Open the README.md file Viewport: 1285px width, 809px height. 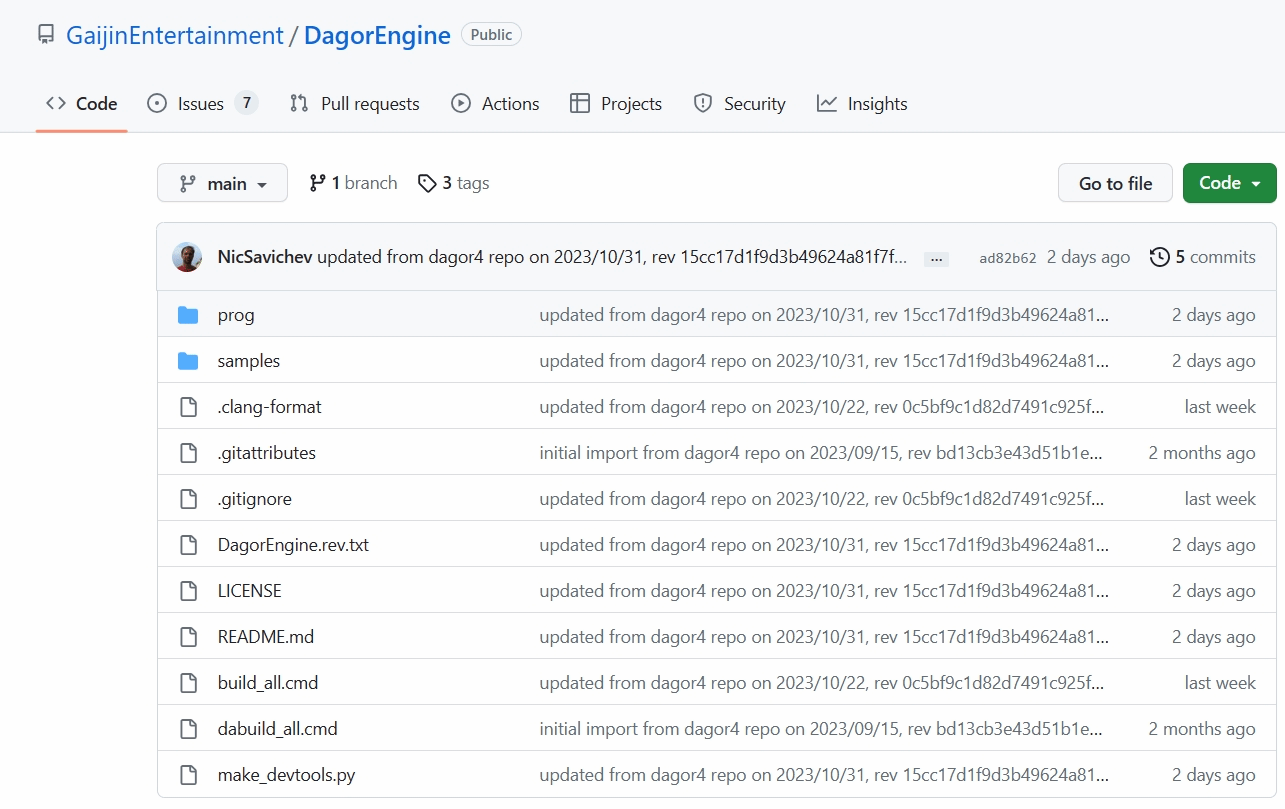(266, 637)
